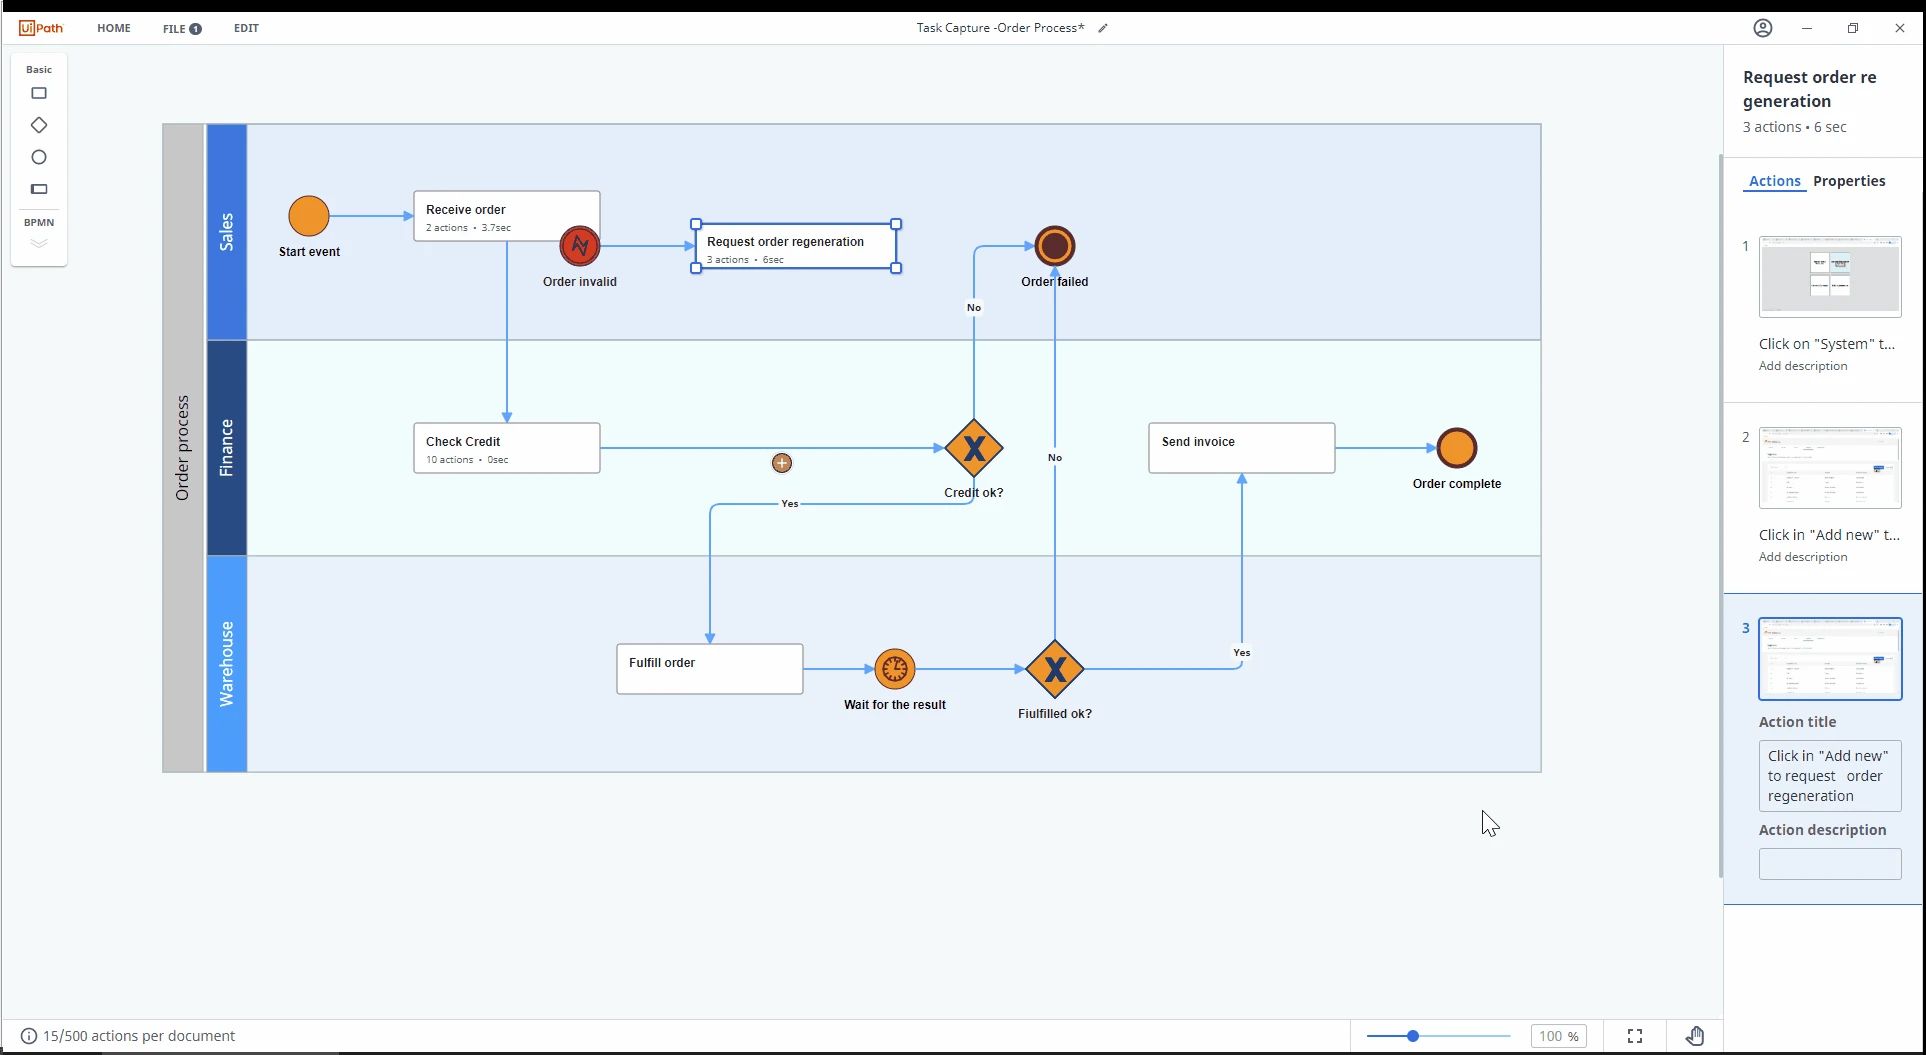Select the Credit ok? gateway diamond
This screenshot has height=1055, width=1926.
[974, 448]
